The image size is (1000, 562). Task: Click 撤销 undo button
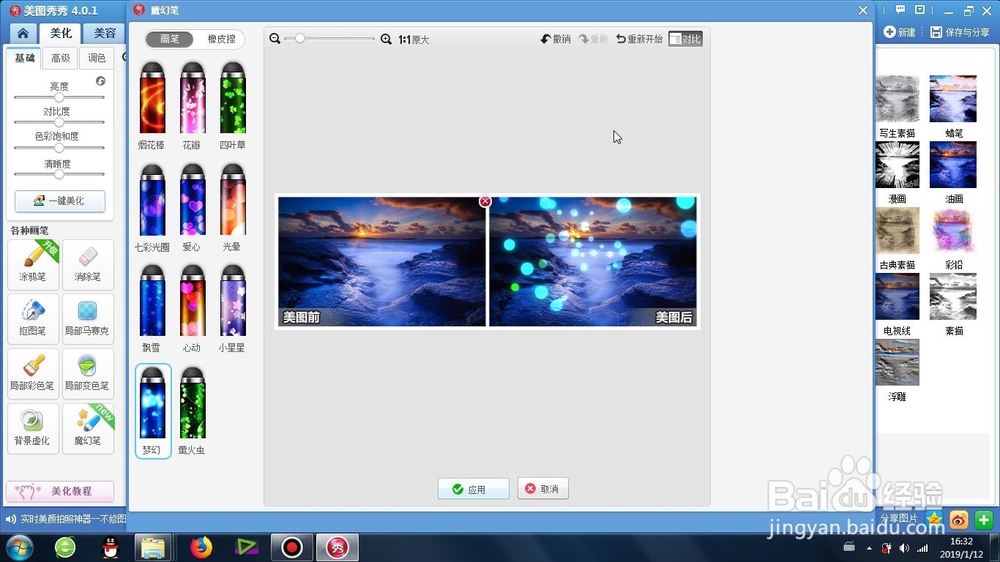[555, 39]
